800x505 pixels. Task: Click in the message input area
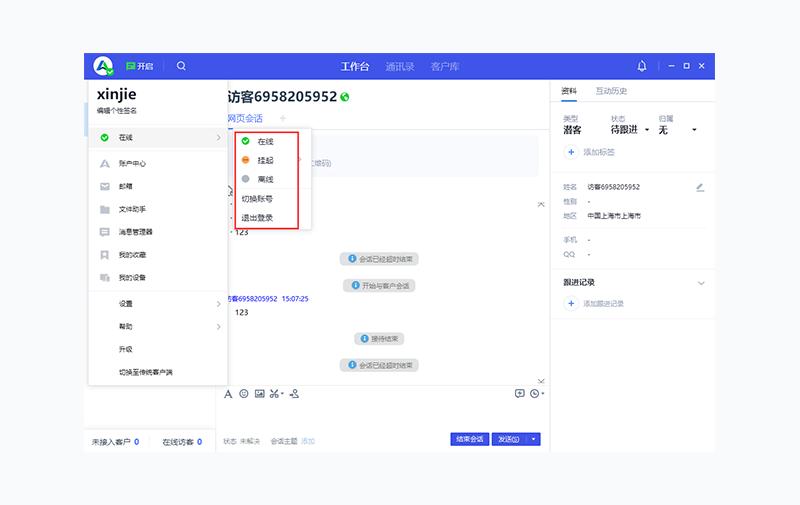point(383,416)
